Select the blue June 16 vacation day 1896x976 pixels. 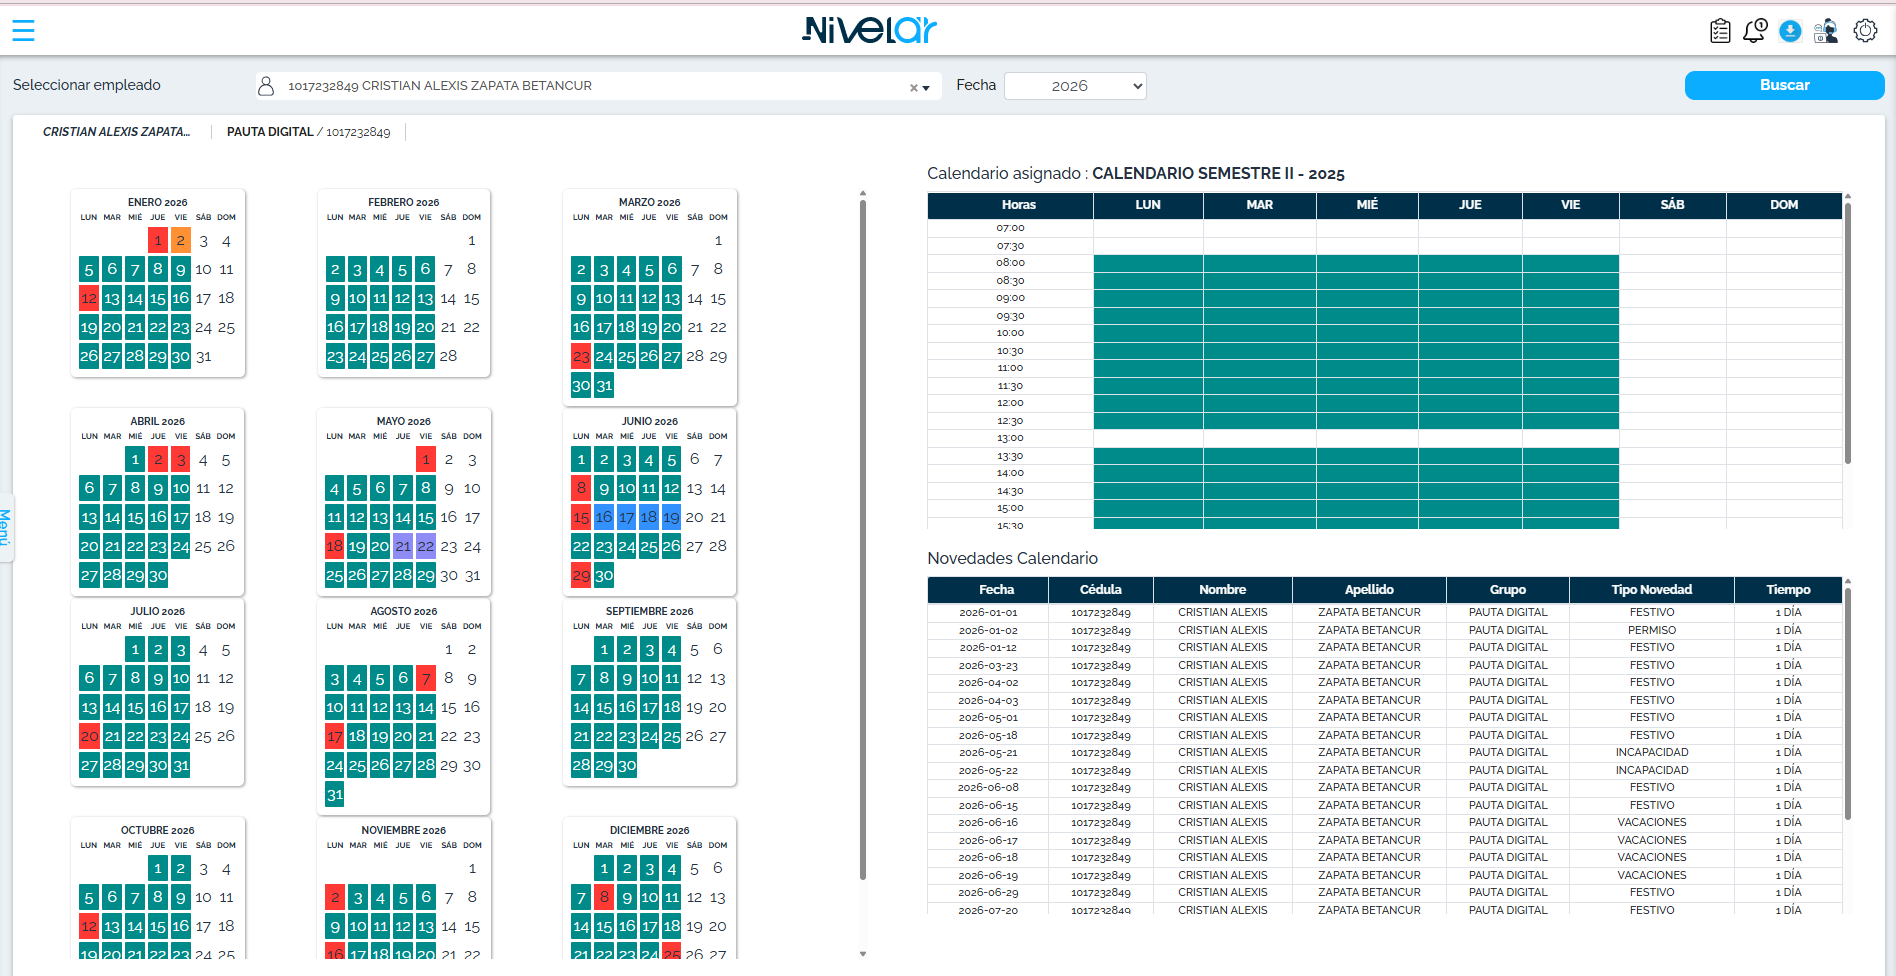(603, 517)
